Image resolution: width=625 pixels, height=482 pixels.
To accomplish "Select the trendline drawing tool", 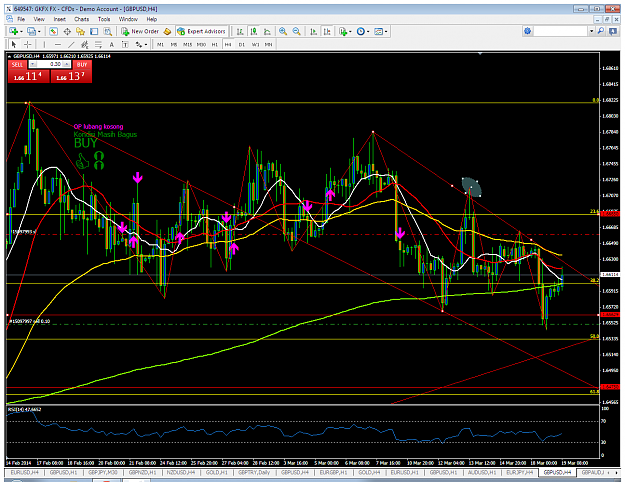I will 71,45.
